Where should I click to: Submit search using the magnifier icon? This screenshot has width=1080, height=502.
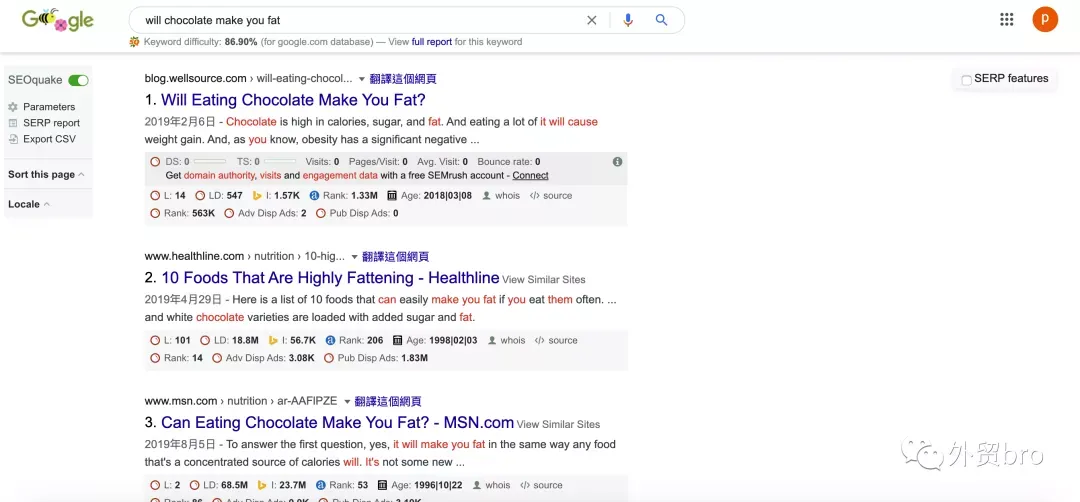(x=661, y=21)
